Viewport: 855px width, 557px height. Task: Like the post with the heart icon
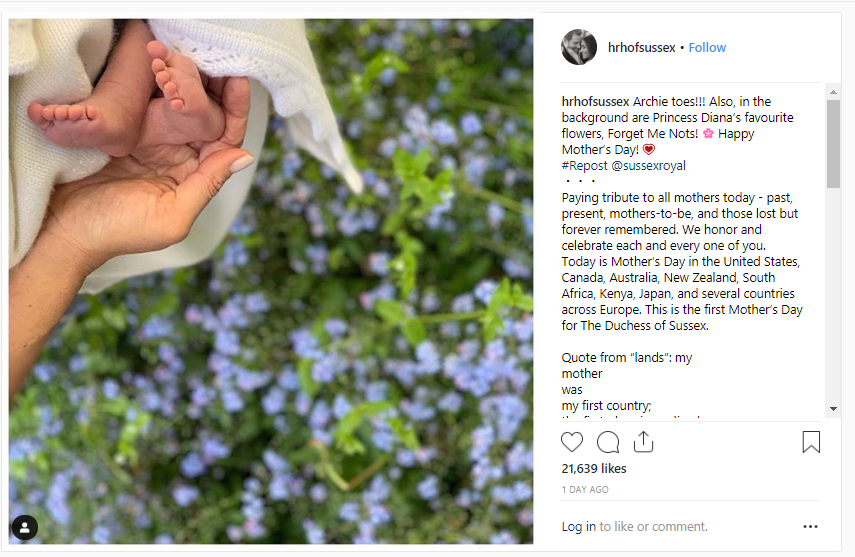point(572,442)
